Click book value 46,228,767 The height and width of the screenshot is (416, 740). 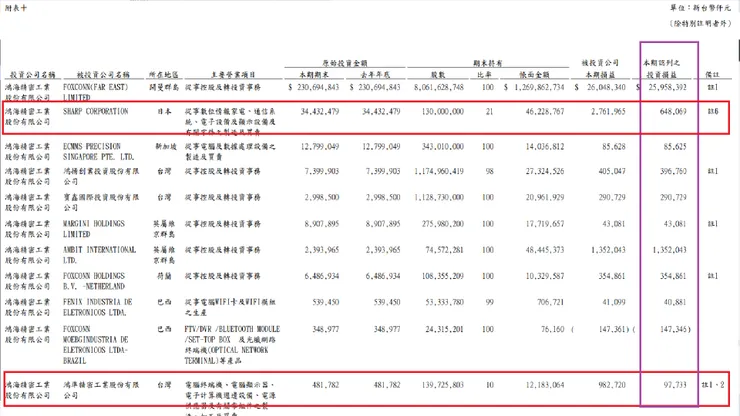tap(545, 111)
